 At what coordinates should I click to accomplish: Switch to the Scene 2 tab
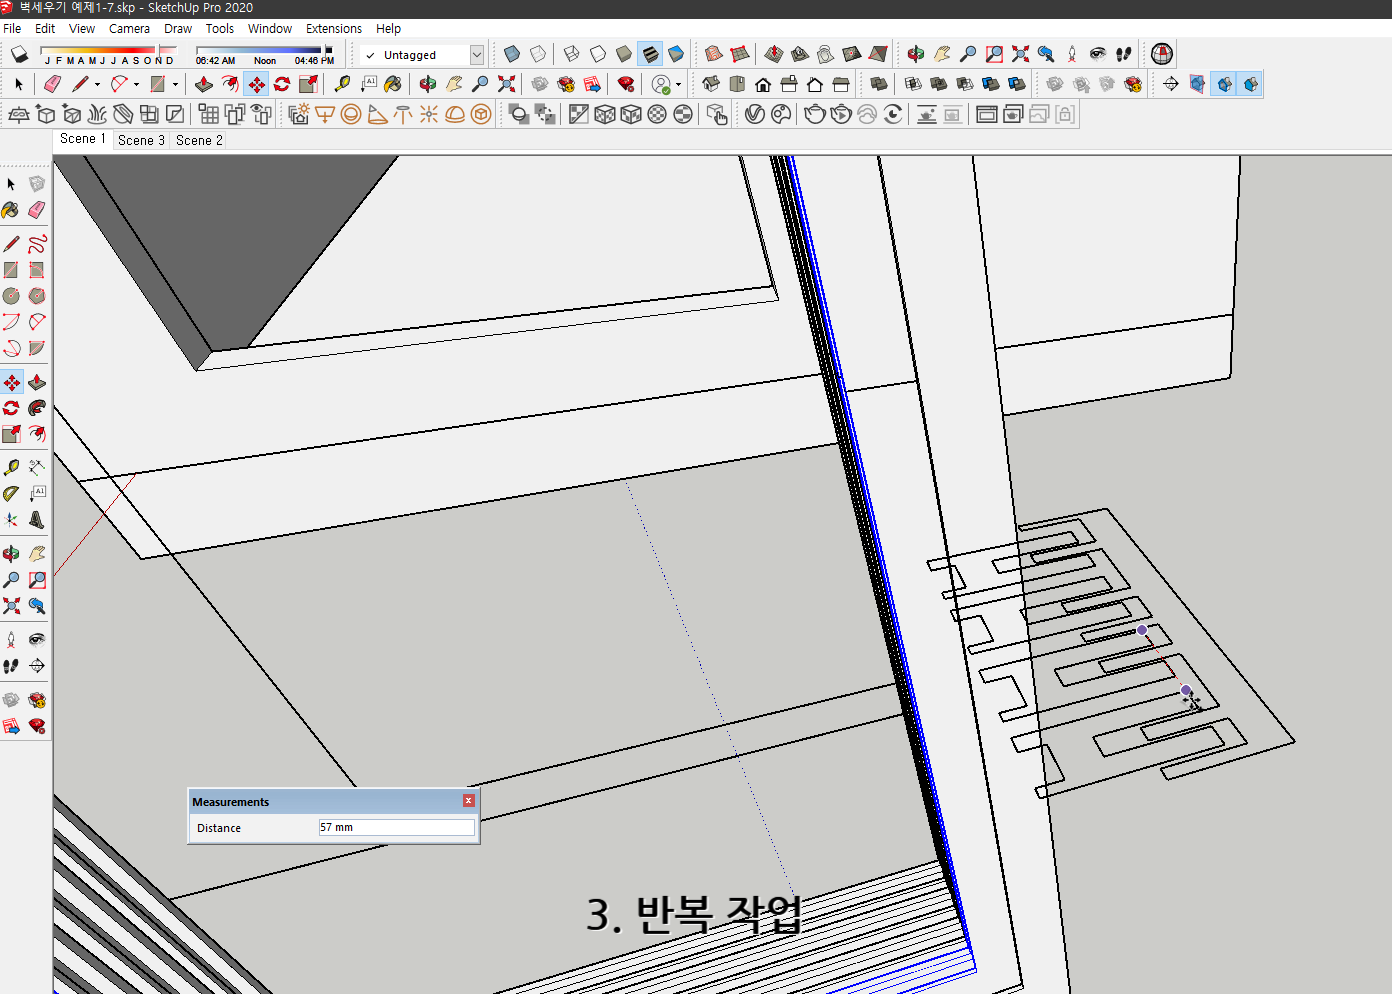click(197, 140)
